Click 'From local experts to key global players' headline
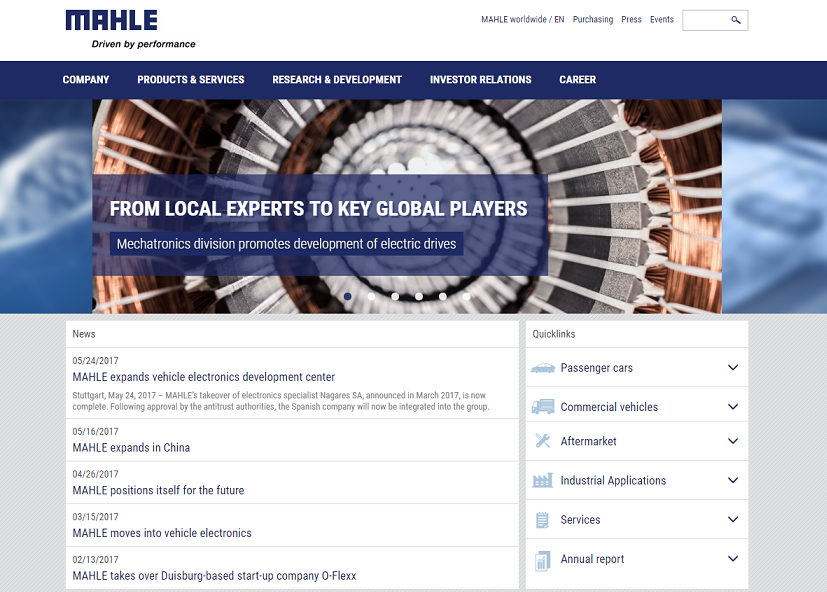The height and width of the screenshot is (592, 827). pos(319,208)
